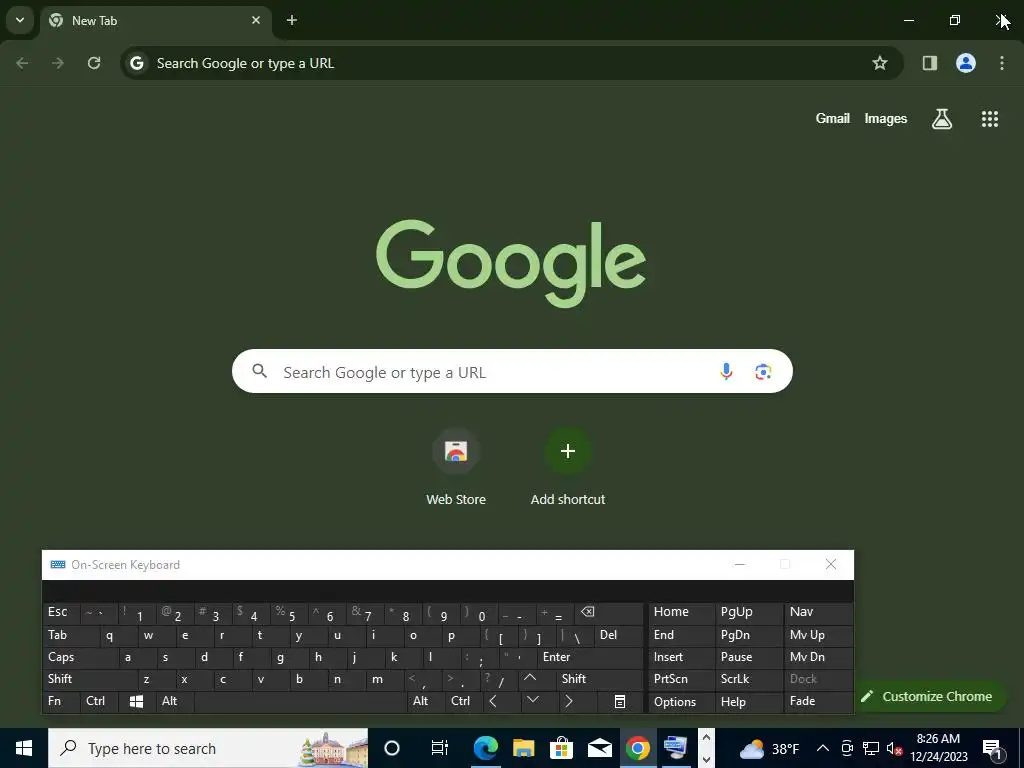
Task: Tap the Nav key on the On-Screen Keyboard
Action: click(x=818, y=613)
